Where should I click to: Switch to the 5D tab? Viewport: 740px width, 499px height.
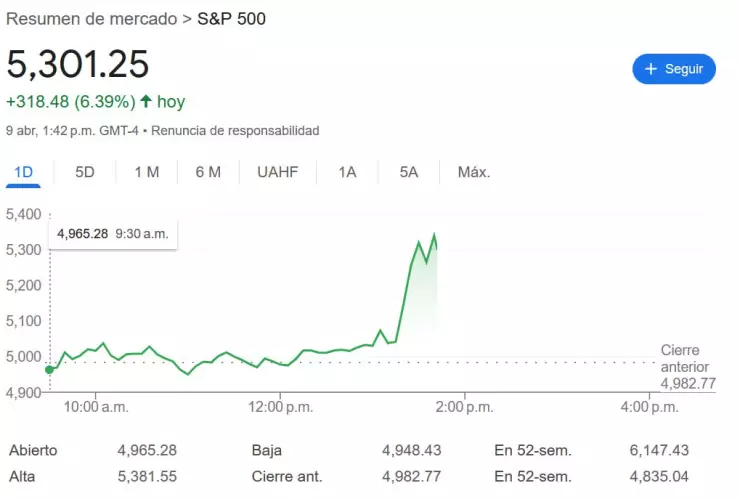pyautogui.click(x=85, y=172)
